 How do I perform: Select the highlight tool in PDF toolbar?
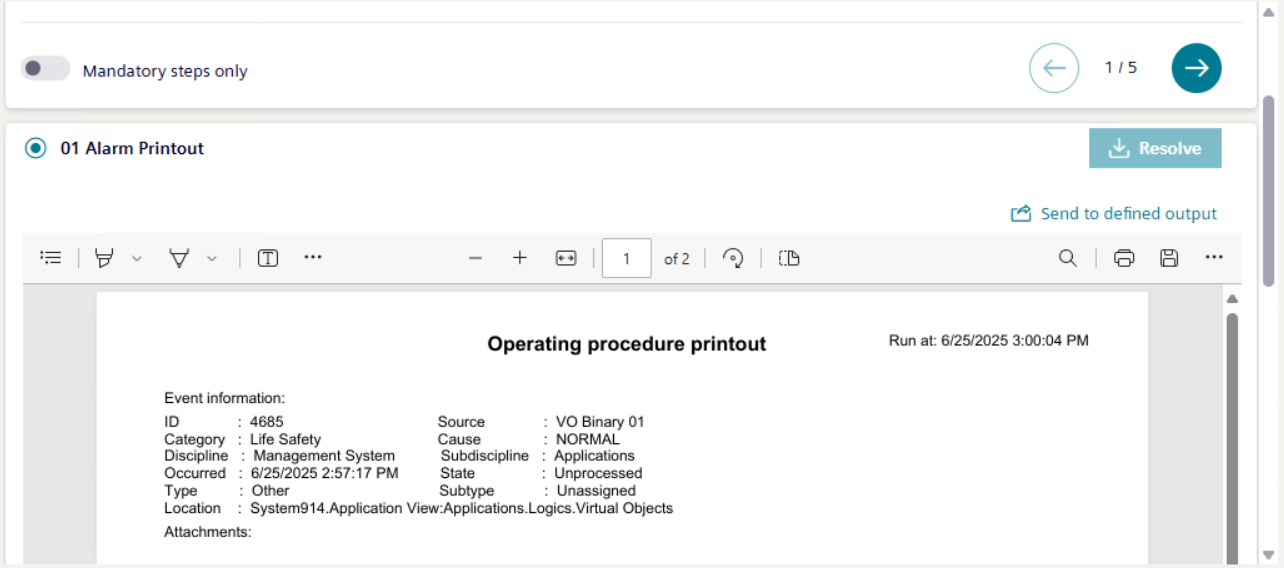[104, 258]
